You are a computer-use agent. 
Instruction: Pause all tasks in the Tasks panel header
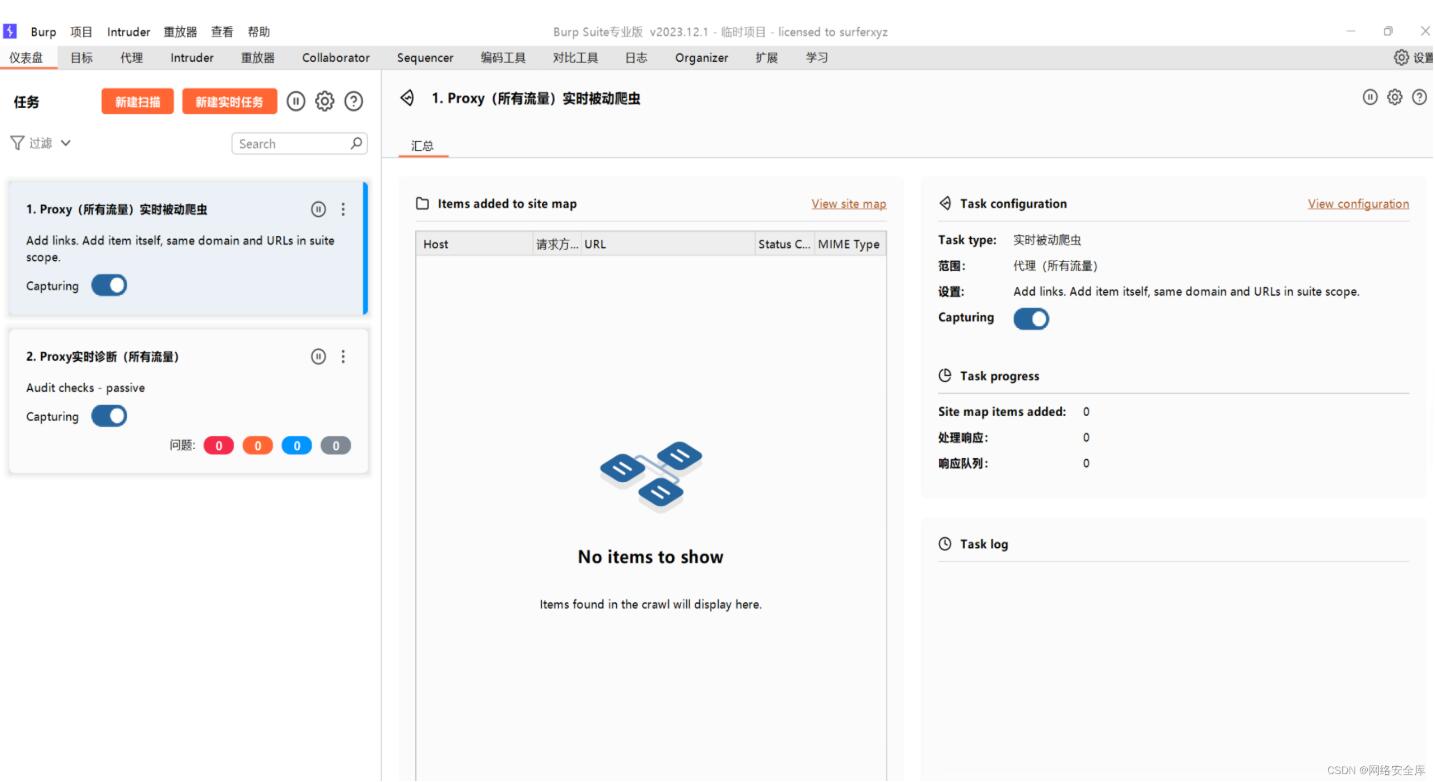pos(296,101)
